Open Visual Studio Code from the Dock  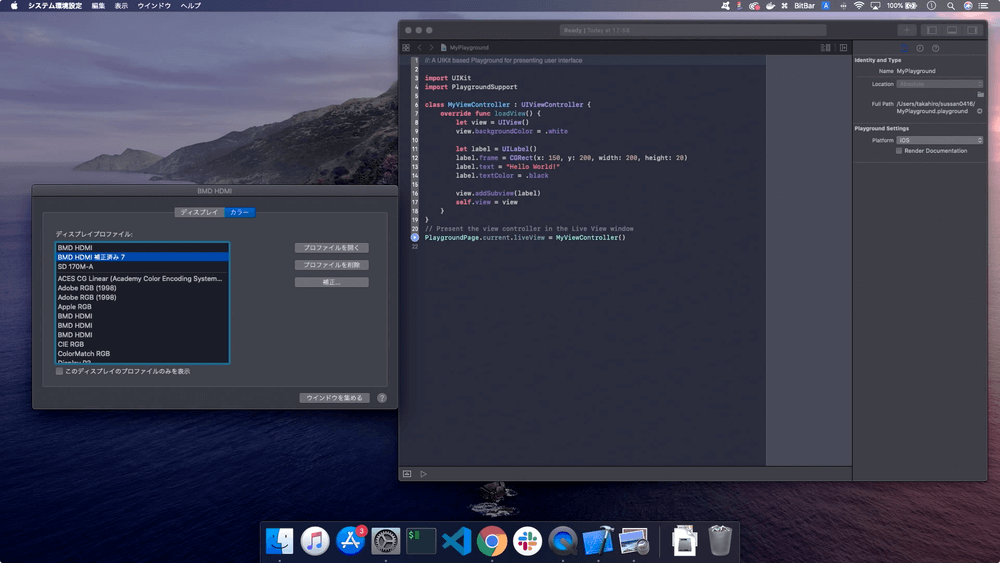pyautogui.click(x=455, y=541)
